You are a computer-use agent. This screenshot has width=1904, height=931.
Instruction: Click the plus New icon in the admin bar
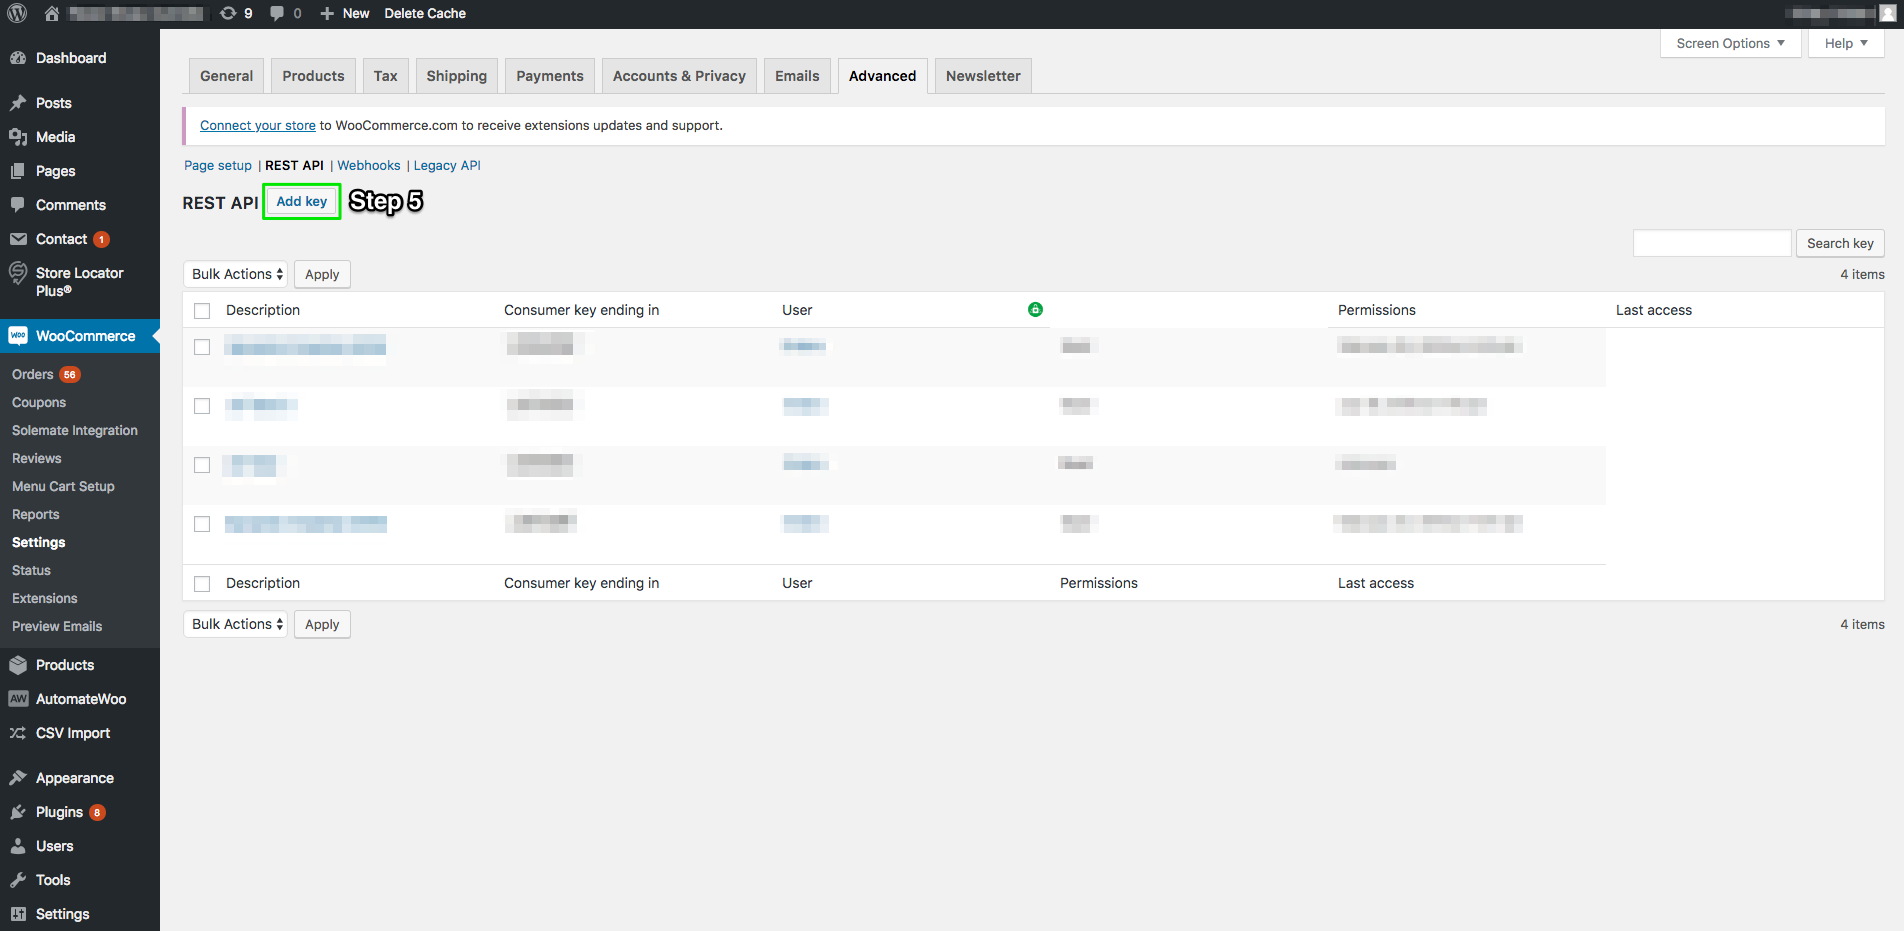tap(327, 13)
